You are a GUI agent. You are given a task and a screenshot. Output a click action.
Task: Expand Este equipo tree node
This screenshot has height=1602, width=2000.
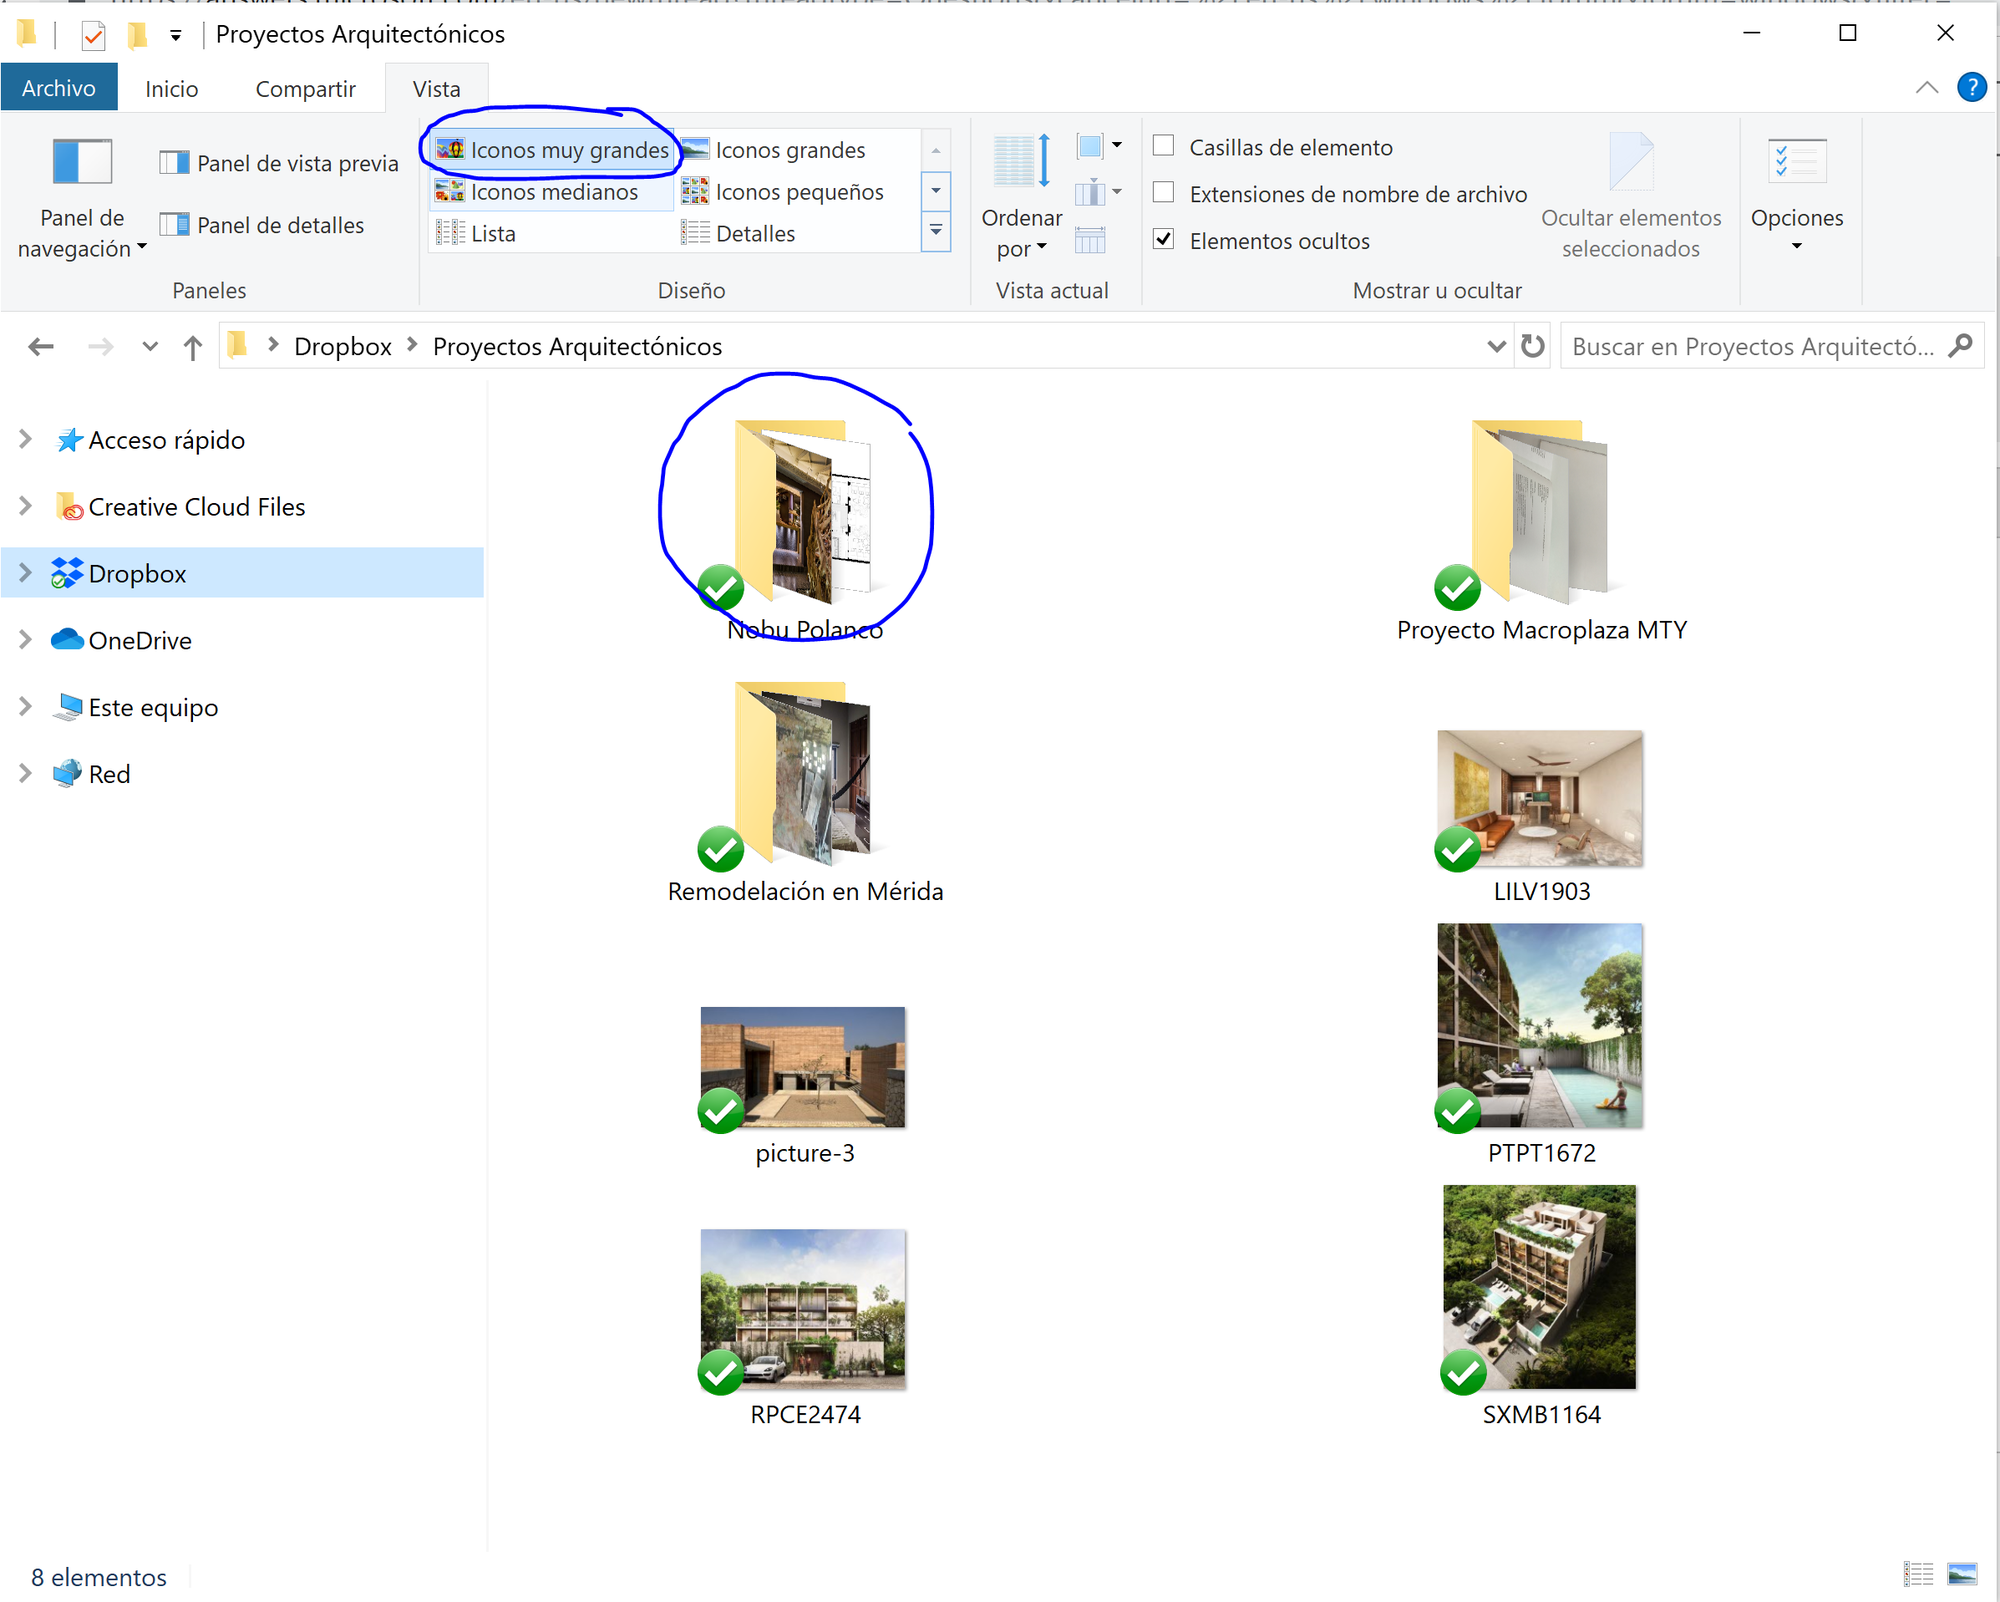point(26,706)
